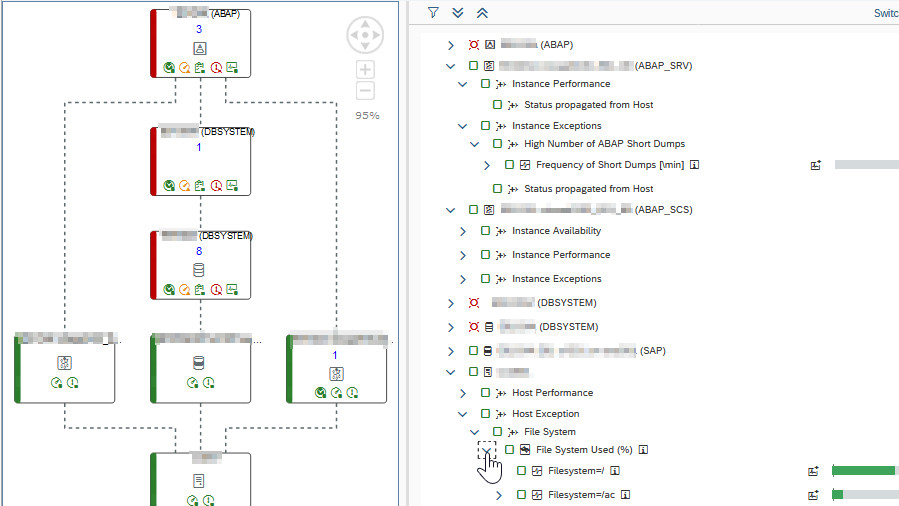899x506 pixels.
Task: Click the Filesystem=/ usage bar
Action: [864, 470]
